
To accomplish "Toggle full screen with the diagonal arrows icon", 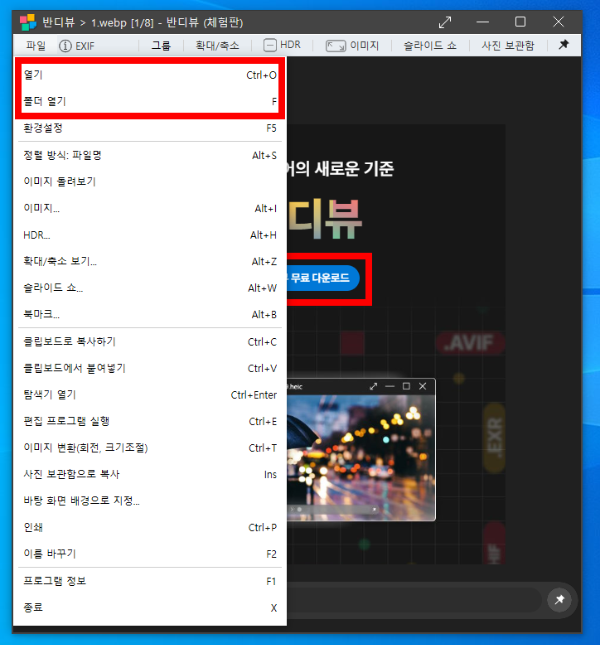I will coord(445,22).
